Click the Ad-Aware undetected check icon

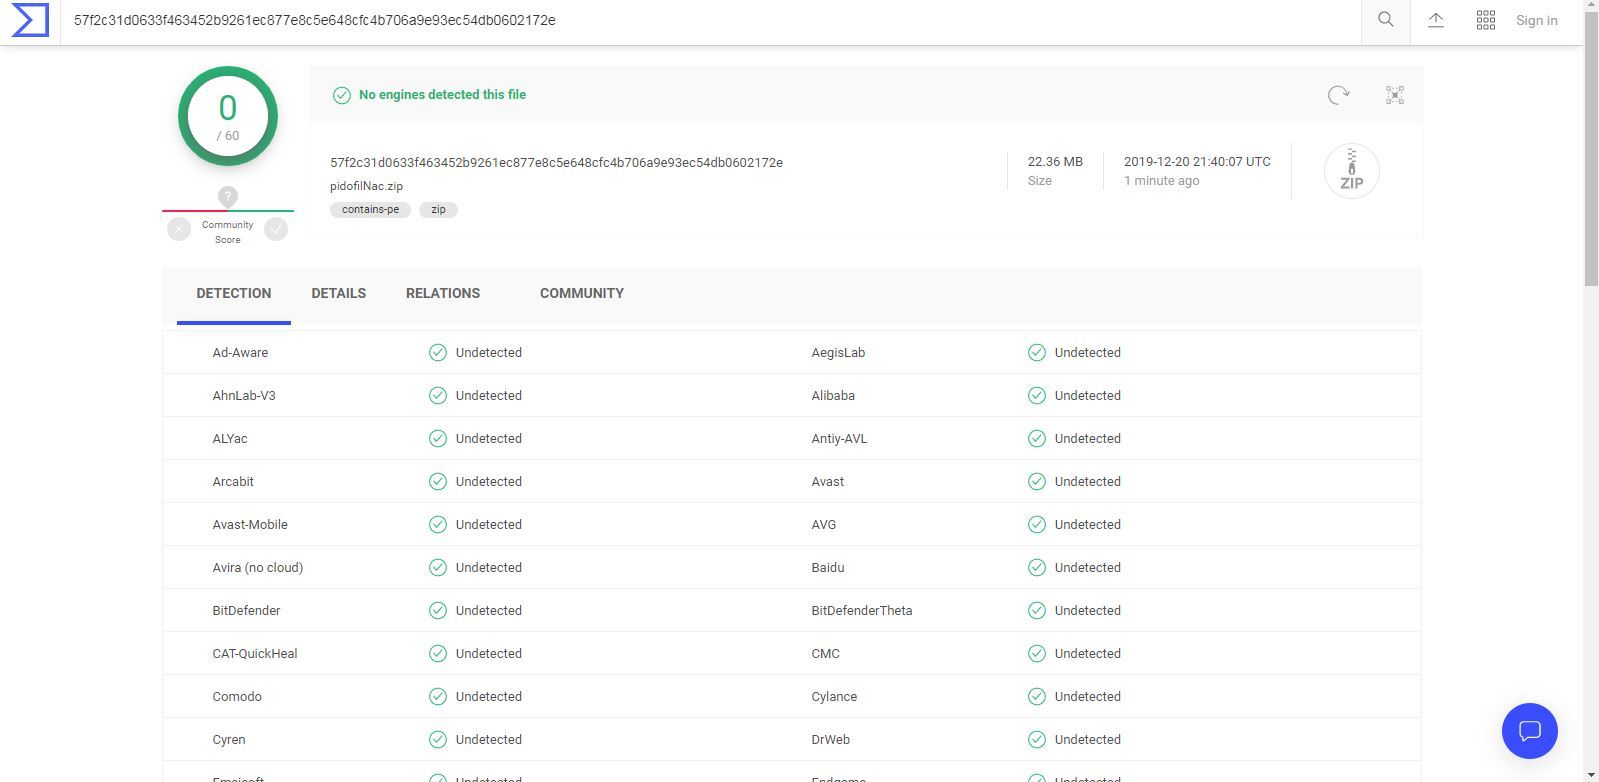coord(437,353)
